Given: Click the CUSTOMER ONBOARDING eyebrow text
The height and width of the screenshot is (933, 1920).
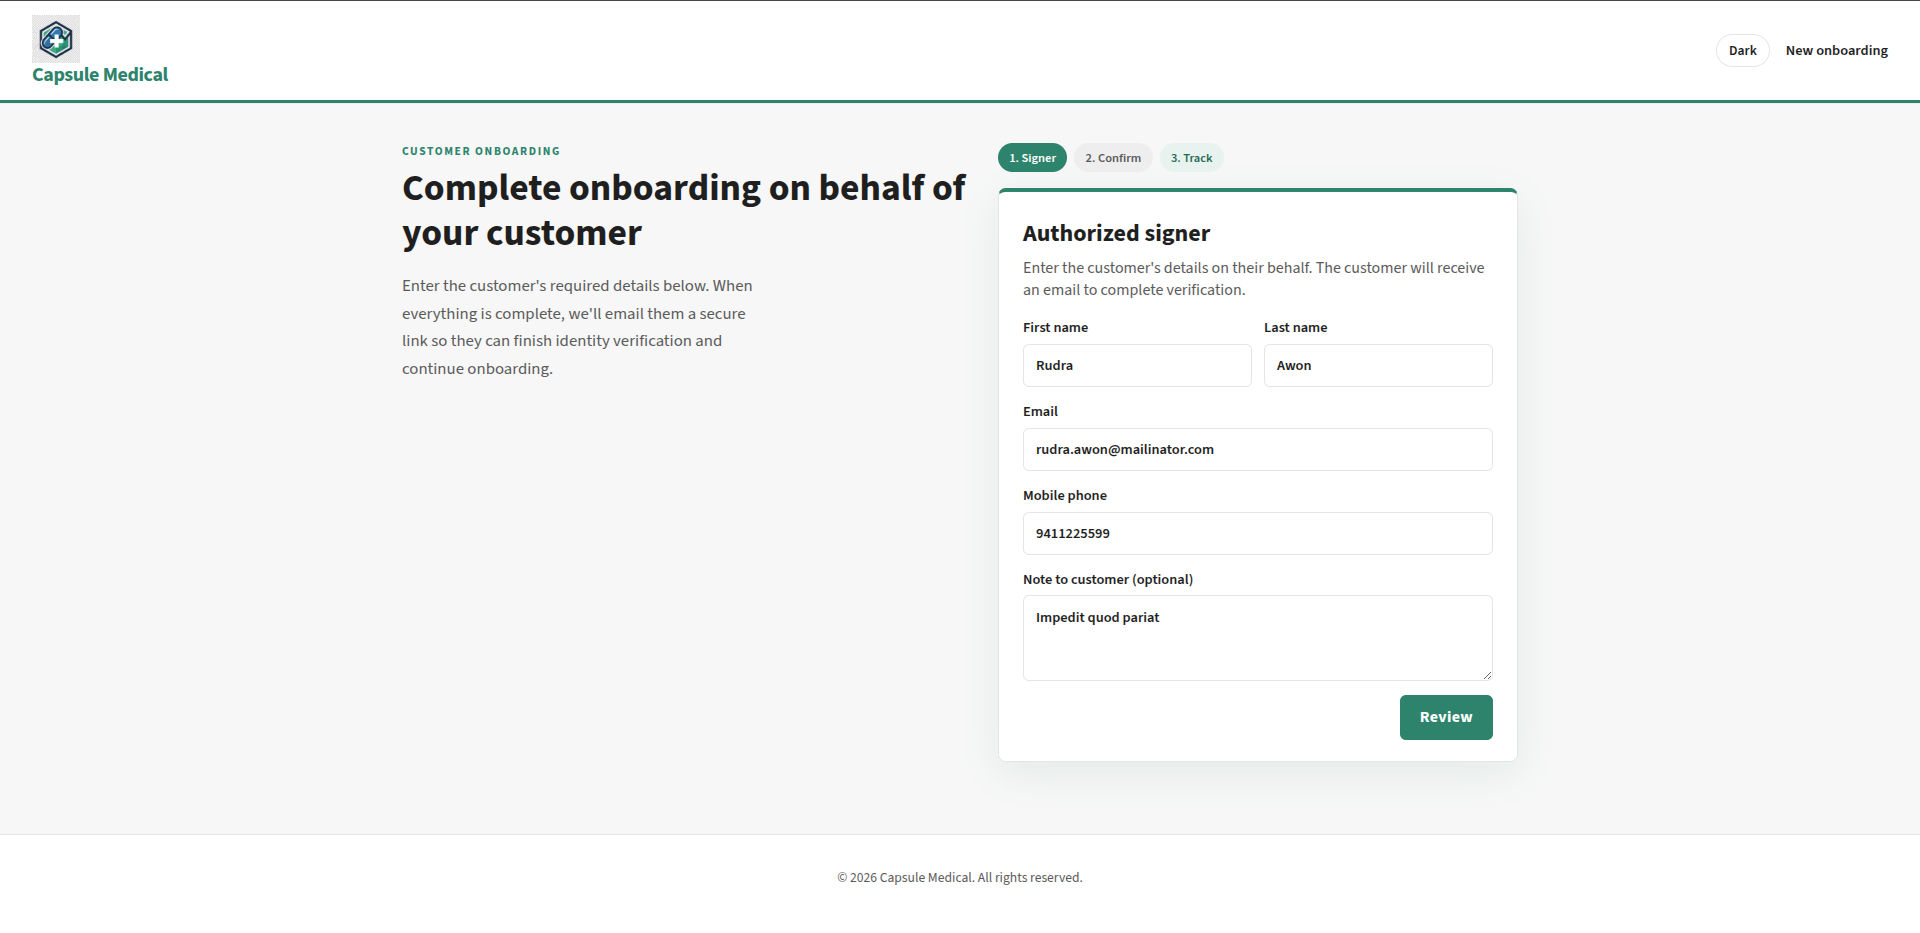Looking at the screenshot, I should tap(481, 151).
